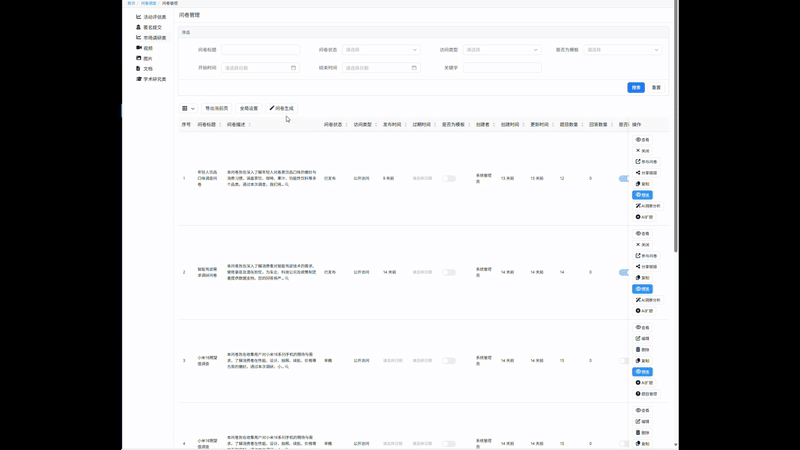Screen dimensions: 800x450
Task: Expand description magnifier in row 3 问卷描述
Action: tap(287, 367)
